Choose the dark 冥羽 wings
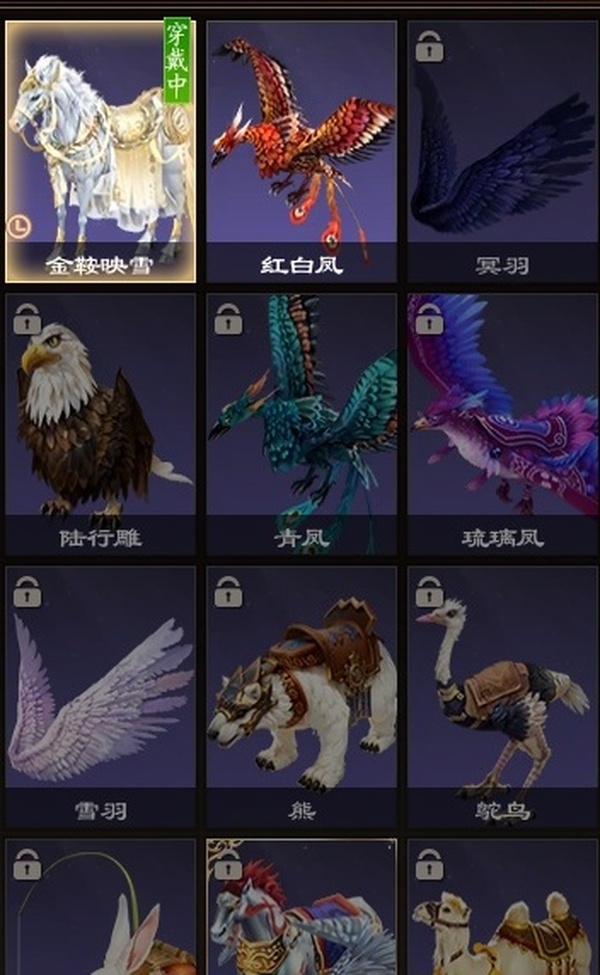Viewport: 600px width, 975px height. [x=502, y=152]
